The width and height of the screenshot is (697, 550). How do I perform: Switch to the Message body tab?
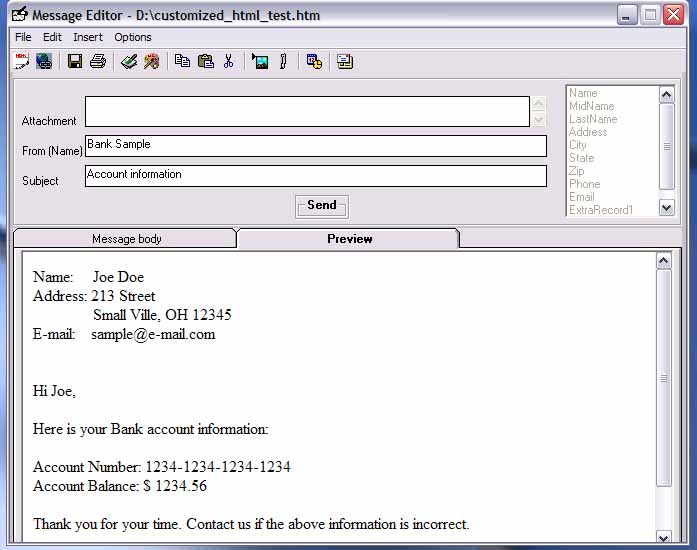[126, 239]
